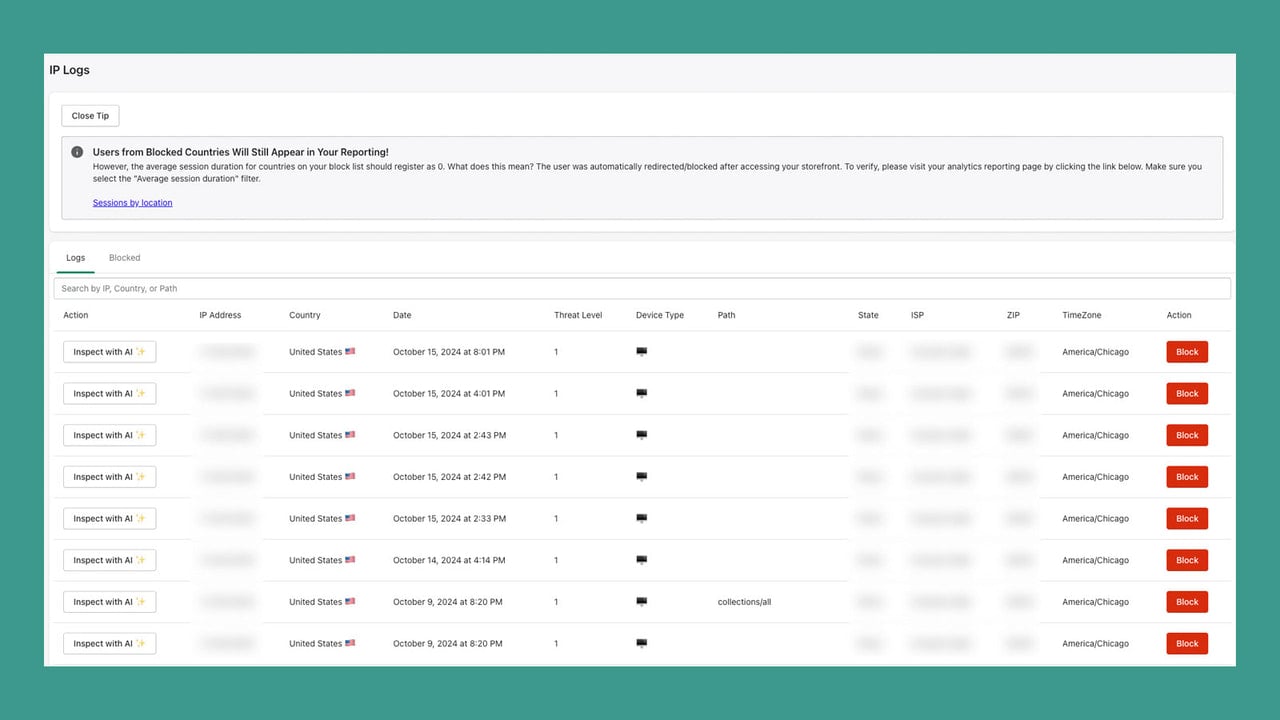Click the info icon in the tip banner
Image resolution: width=1280 pixels, height=720 pixels.
77,152
